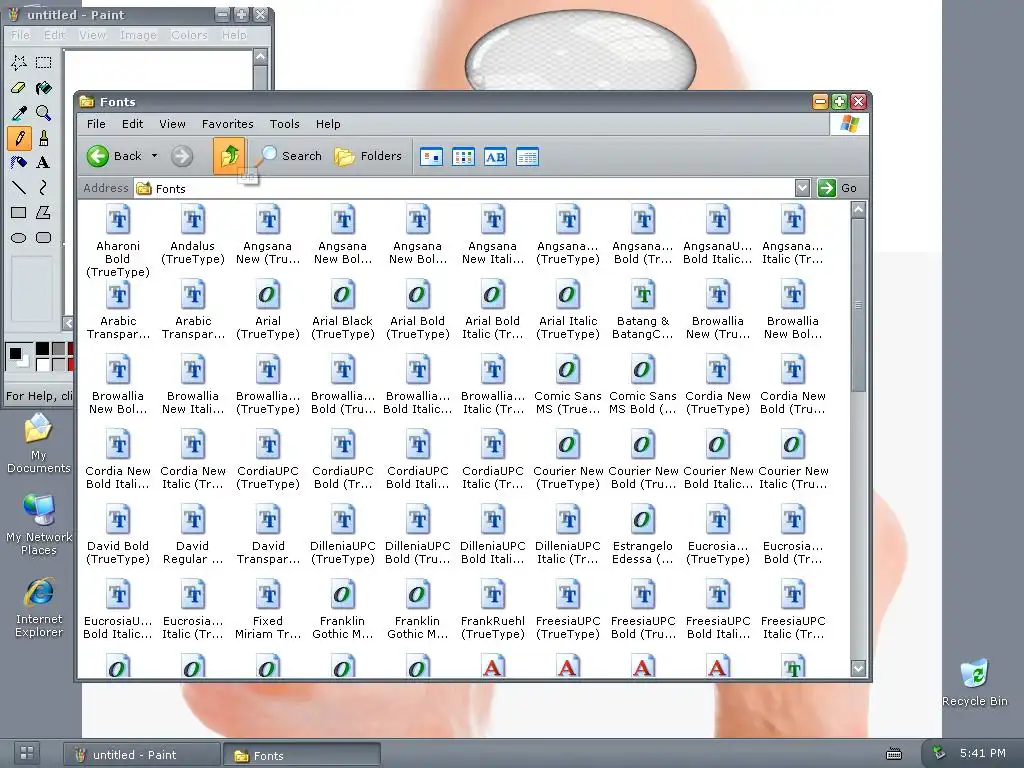The width and height of the screenshot is (1024, 768).
Task: Choose the Fill With Color tool in Paint
Action: click(x=44, y=88)
